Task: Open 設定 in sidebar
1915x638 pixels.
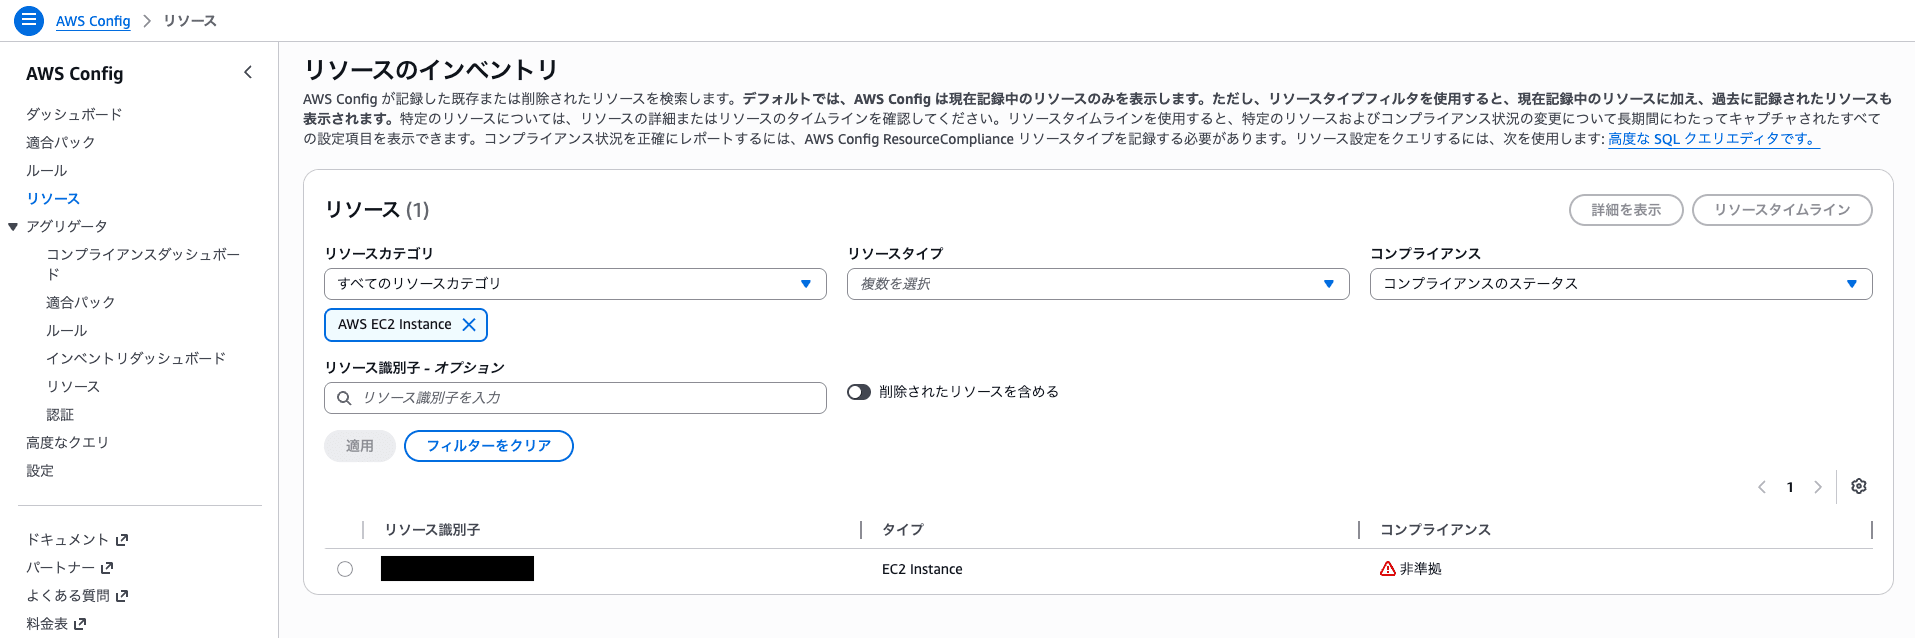Action: click(x=40, y=470)
